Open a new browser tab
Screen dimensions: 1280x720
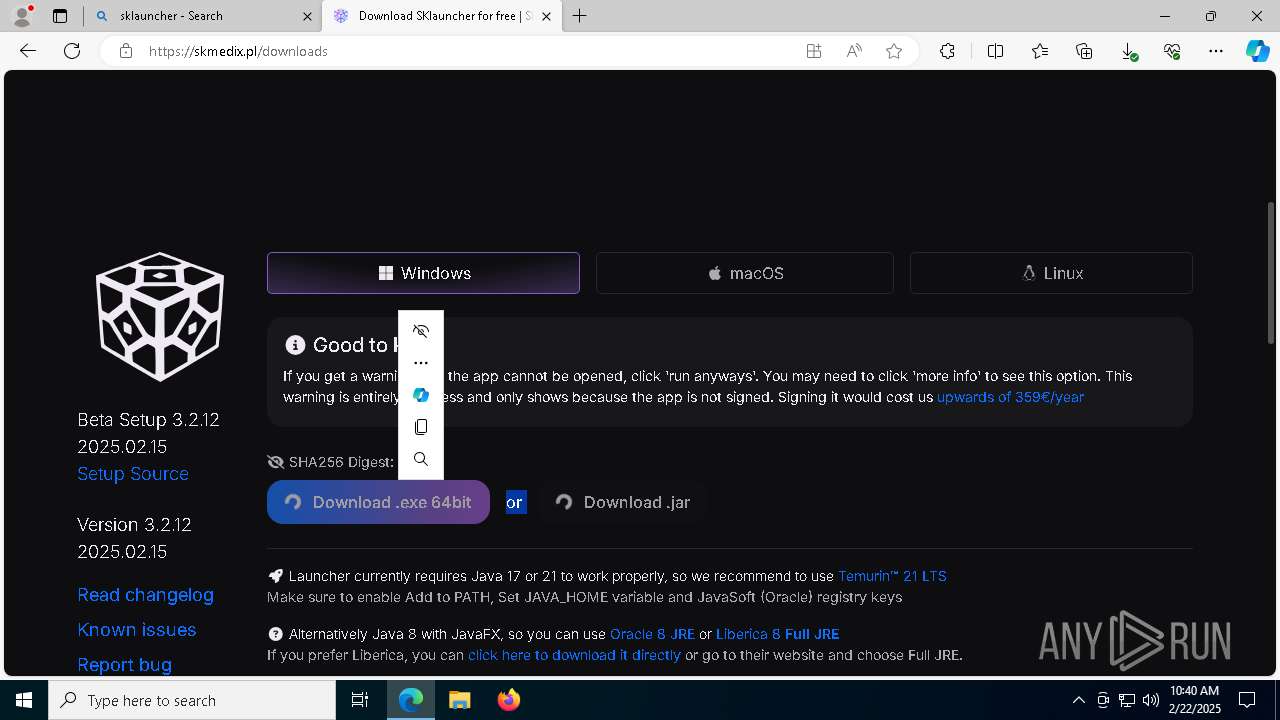(x=580, y=16)
